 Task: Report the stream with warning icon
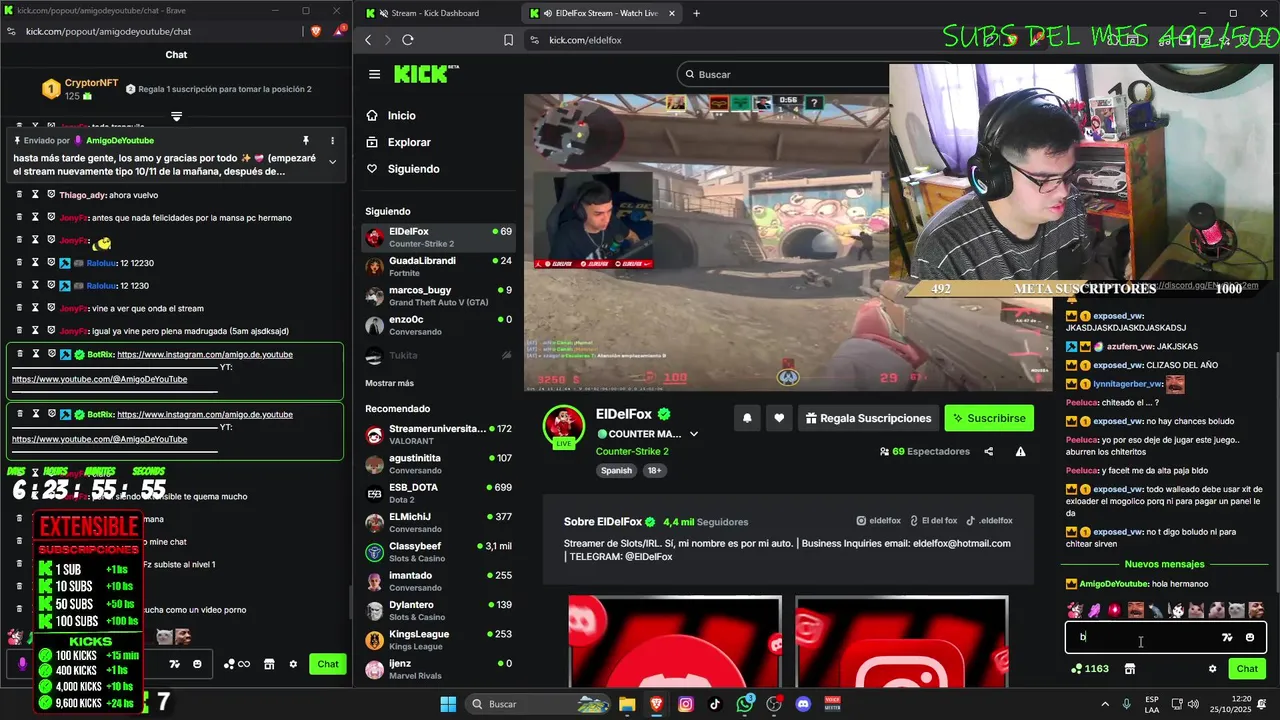click(x=1021, y=452)
